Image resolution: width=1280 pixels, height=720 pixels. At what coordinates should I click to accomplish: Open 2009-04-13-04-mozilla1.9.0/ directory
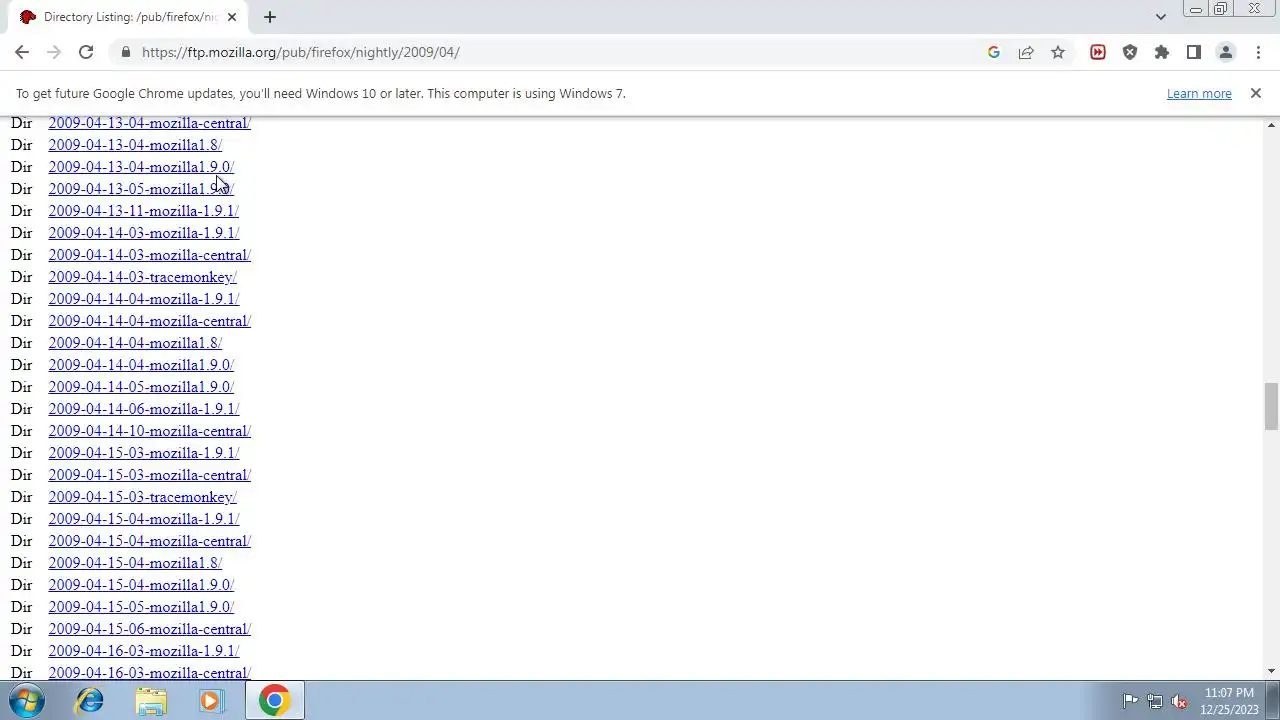(x=141, y=167)
